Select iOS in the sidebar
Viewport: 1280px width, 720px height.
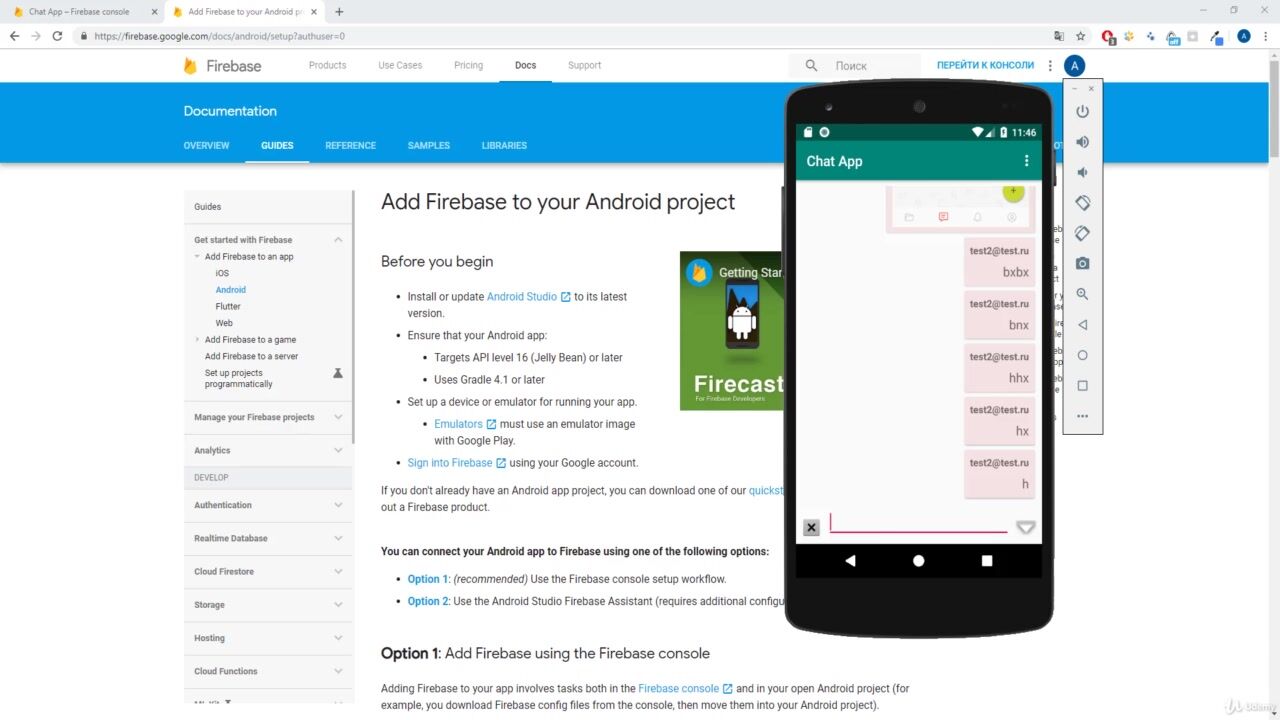[222, 273]
